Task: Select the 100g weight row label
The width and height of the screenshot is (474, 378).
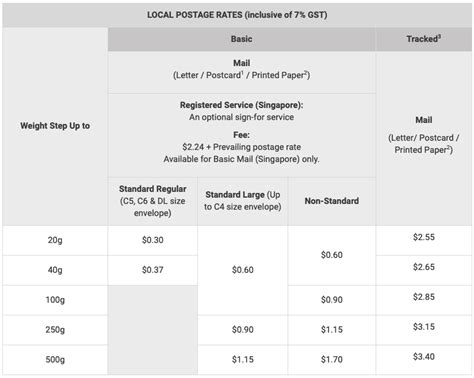Action: (55, 300)
